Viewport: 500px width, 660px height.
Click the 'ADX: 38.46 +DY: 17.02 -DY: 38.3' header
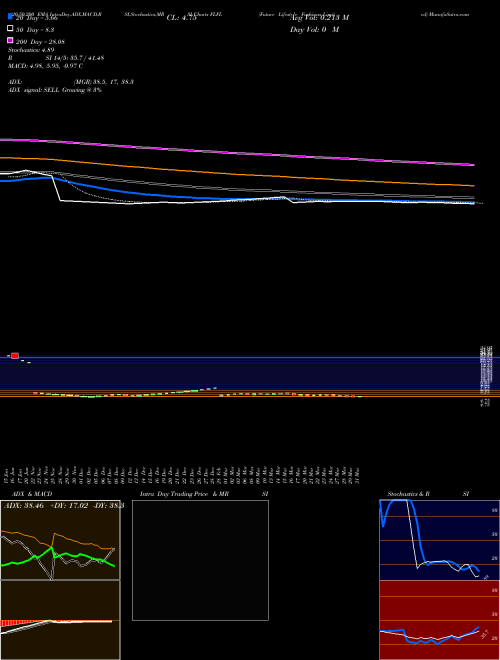(64, 506)
